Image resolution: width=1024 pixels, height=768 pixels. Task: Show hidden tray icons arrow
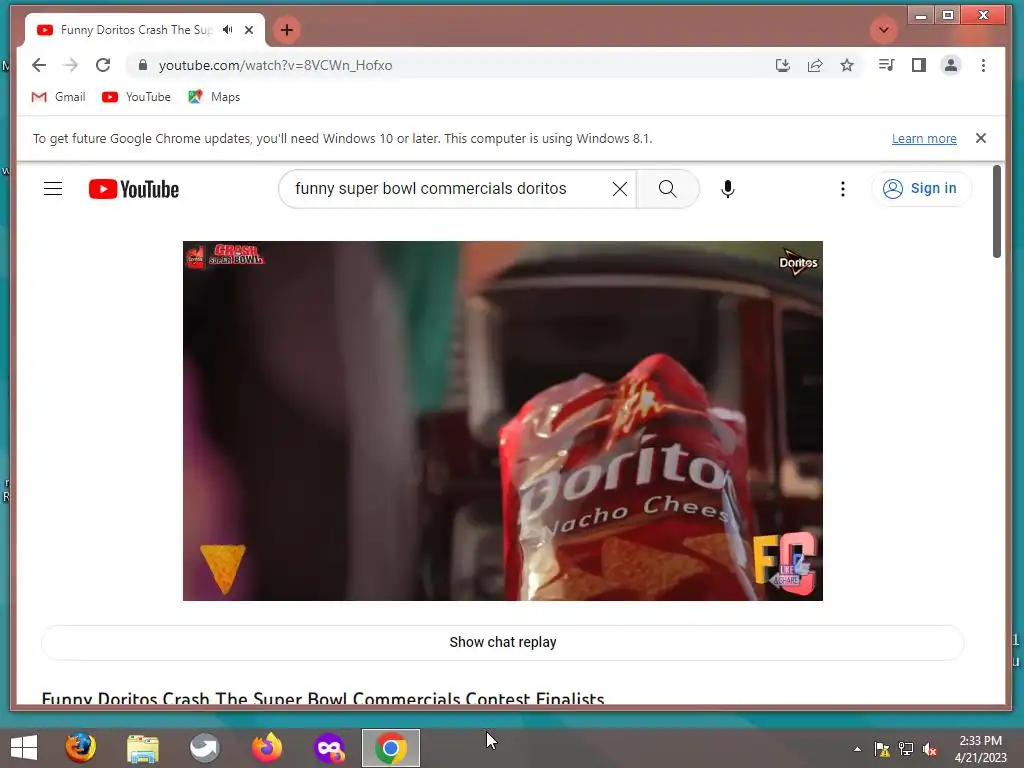click(857, 749)
